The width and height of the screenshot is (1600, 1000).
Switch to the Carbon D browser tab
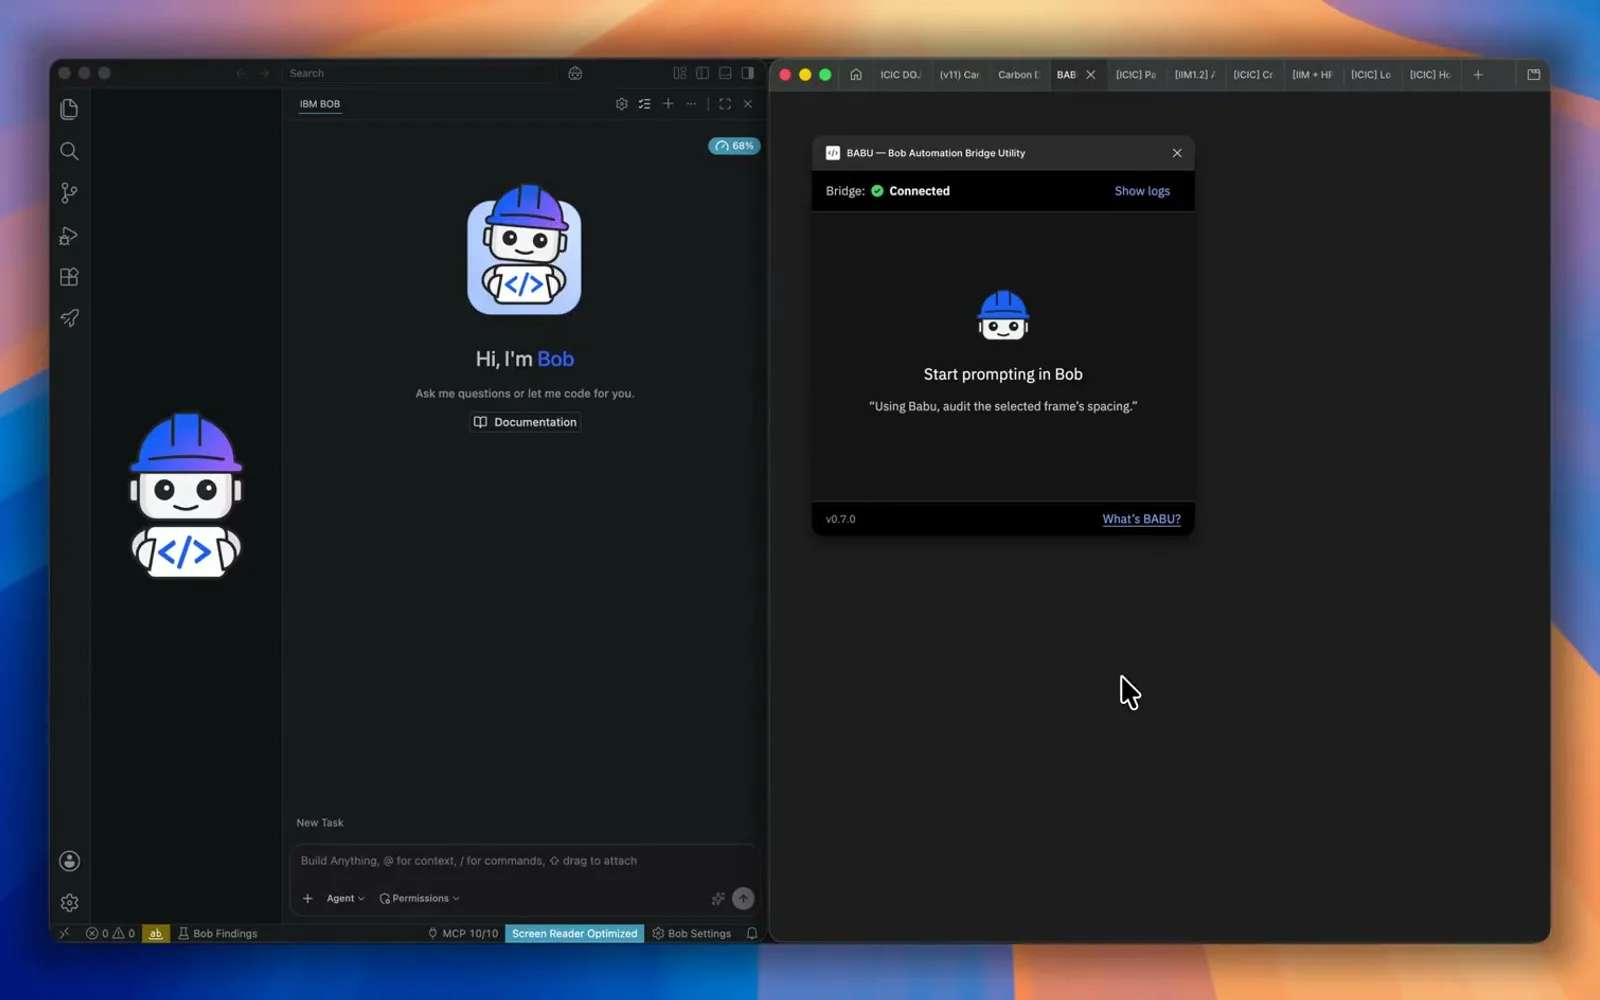click(x=1018, y=75)
